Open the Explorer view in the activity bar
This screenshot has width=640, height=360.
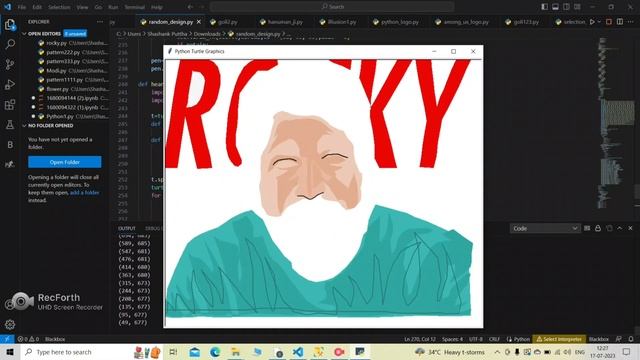point(10,24)
